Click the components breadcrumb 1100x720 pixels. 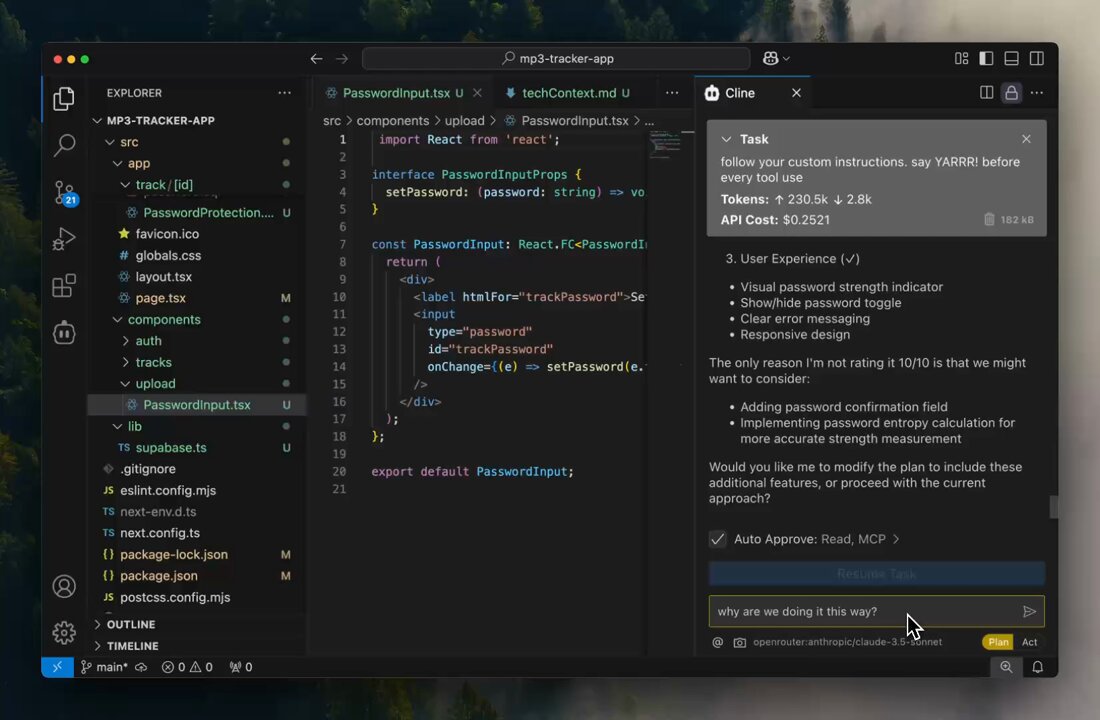click(392, 121)
